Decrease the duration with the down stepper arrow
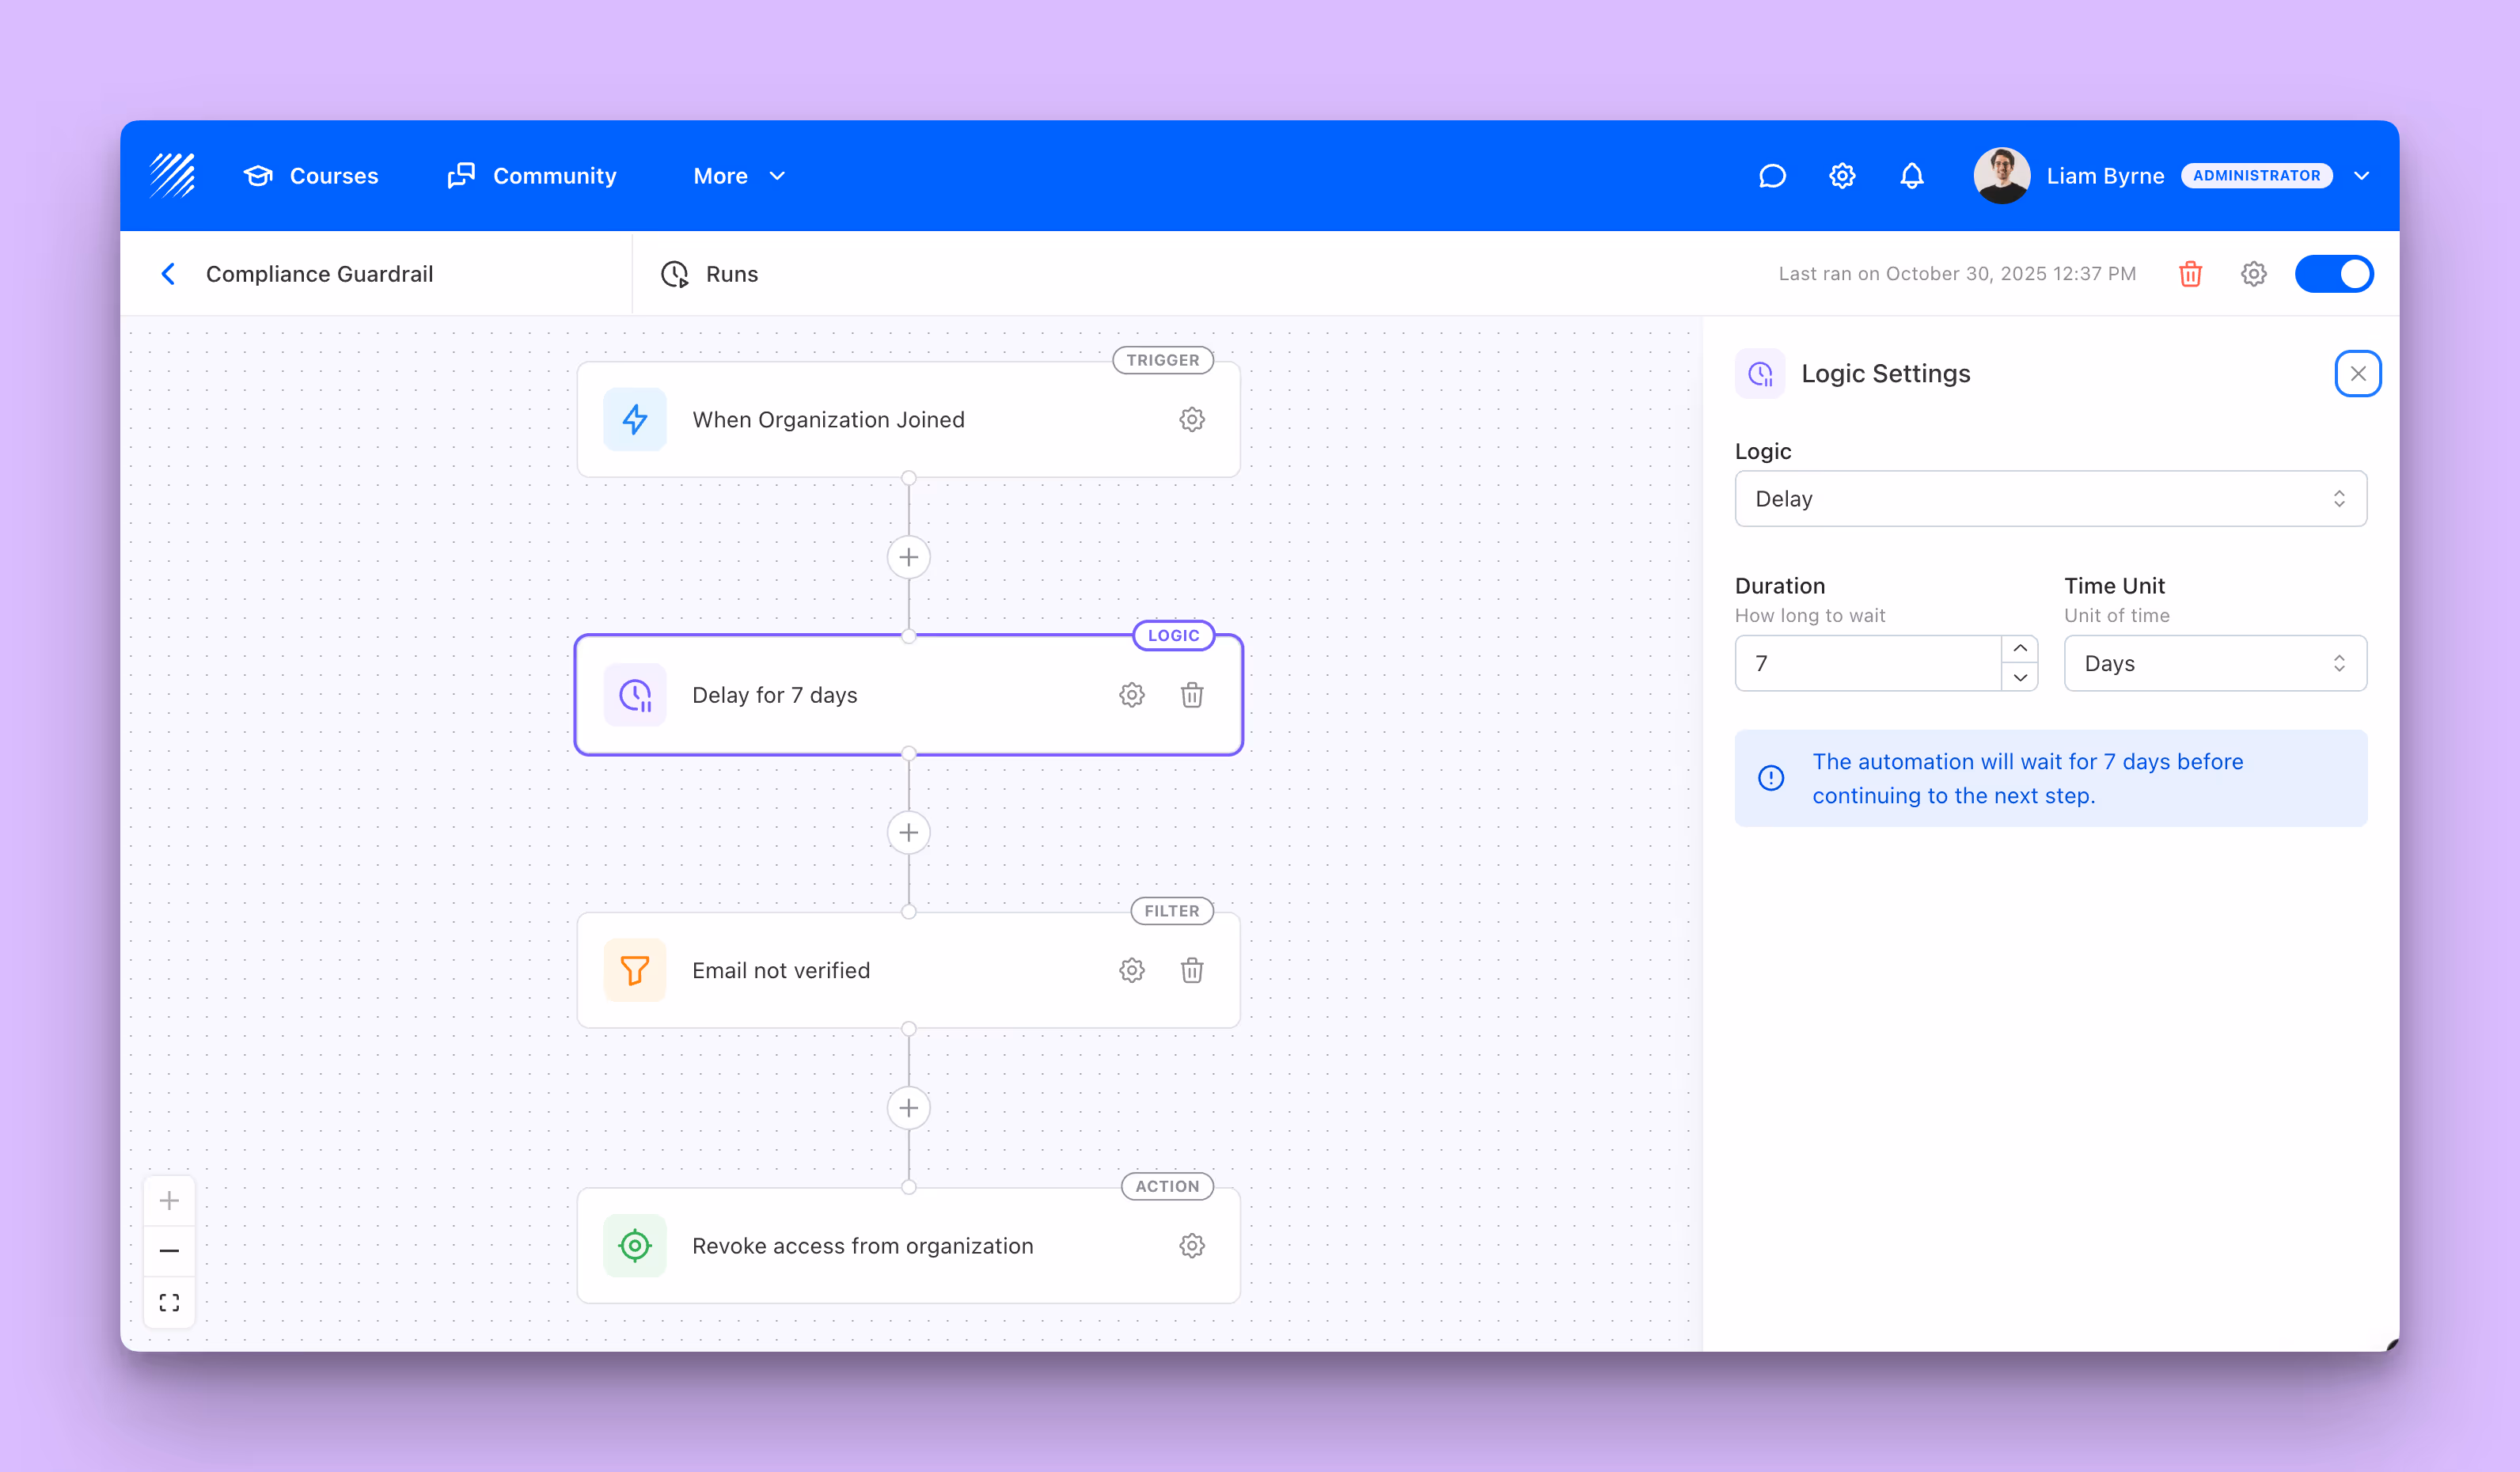The width and height of the screenshot is (2520, 1472). click(2020, 677)
